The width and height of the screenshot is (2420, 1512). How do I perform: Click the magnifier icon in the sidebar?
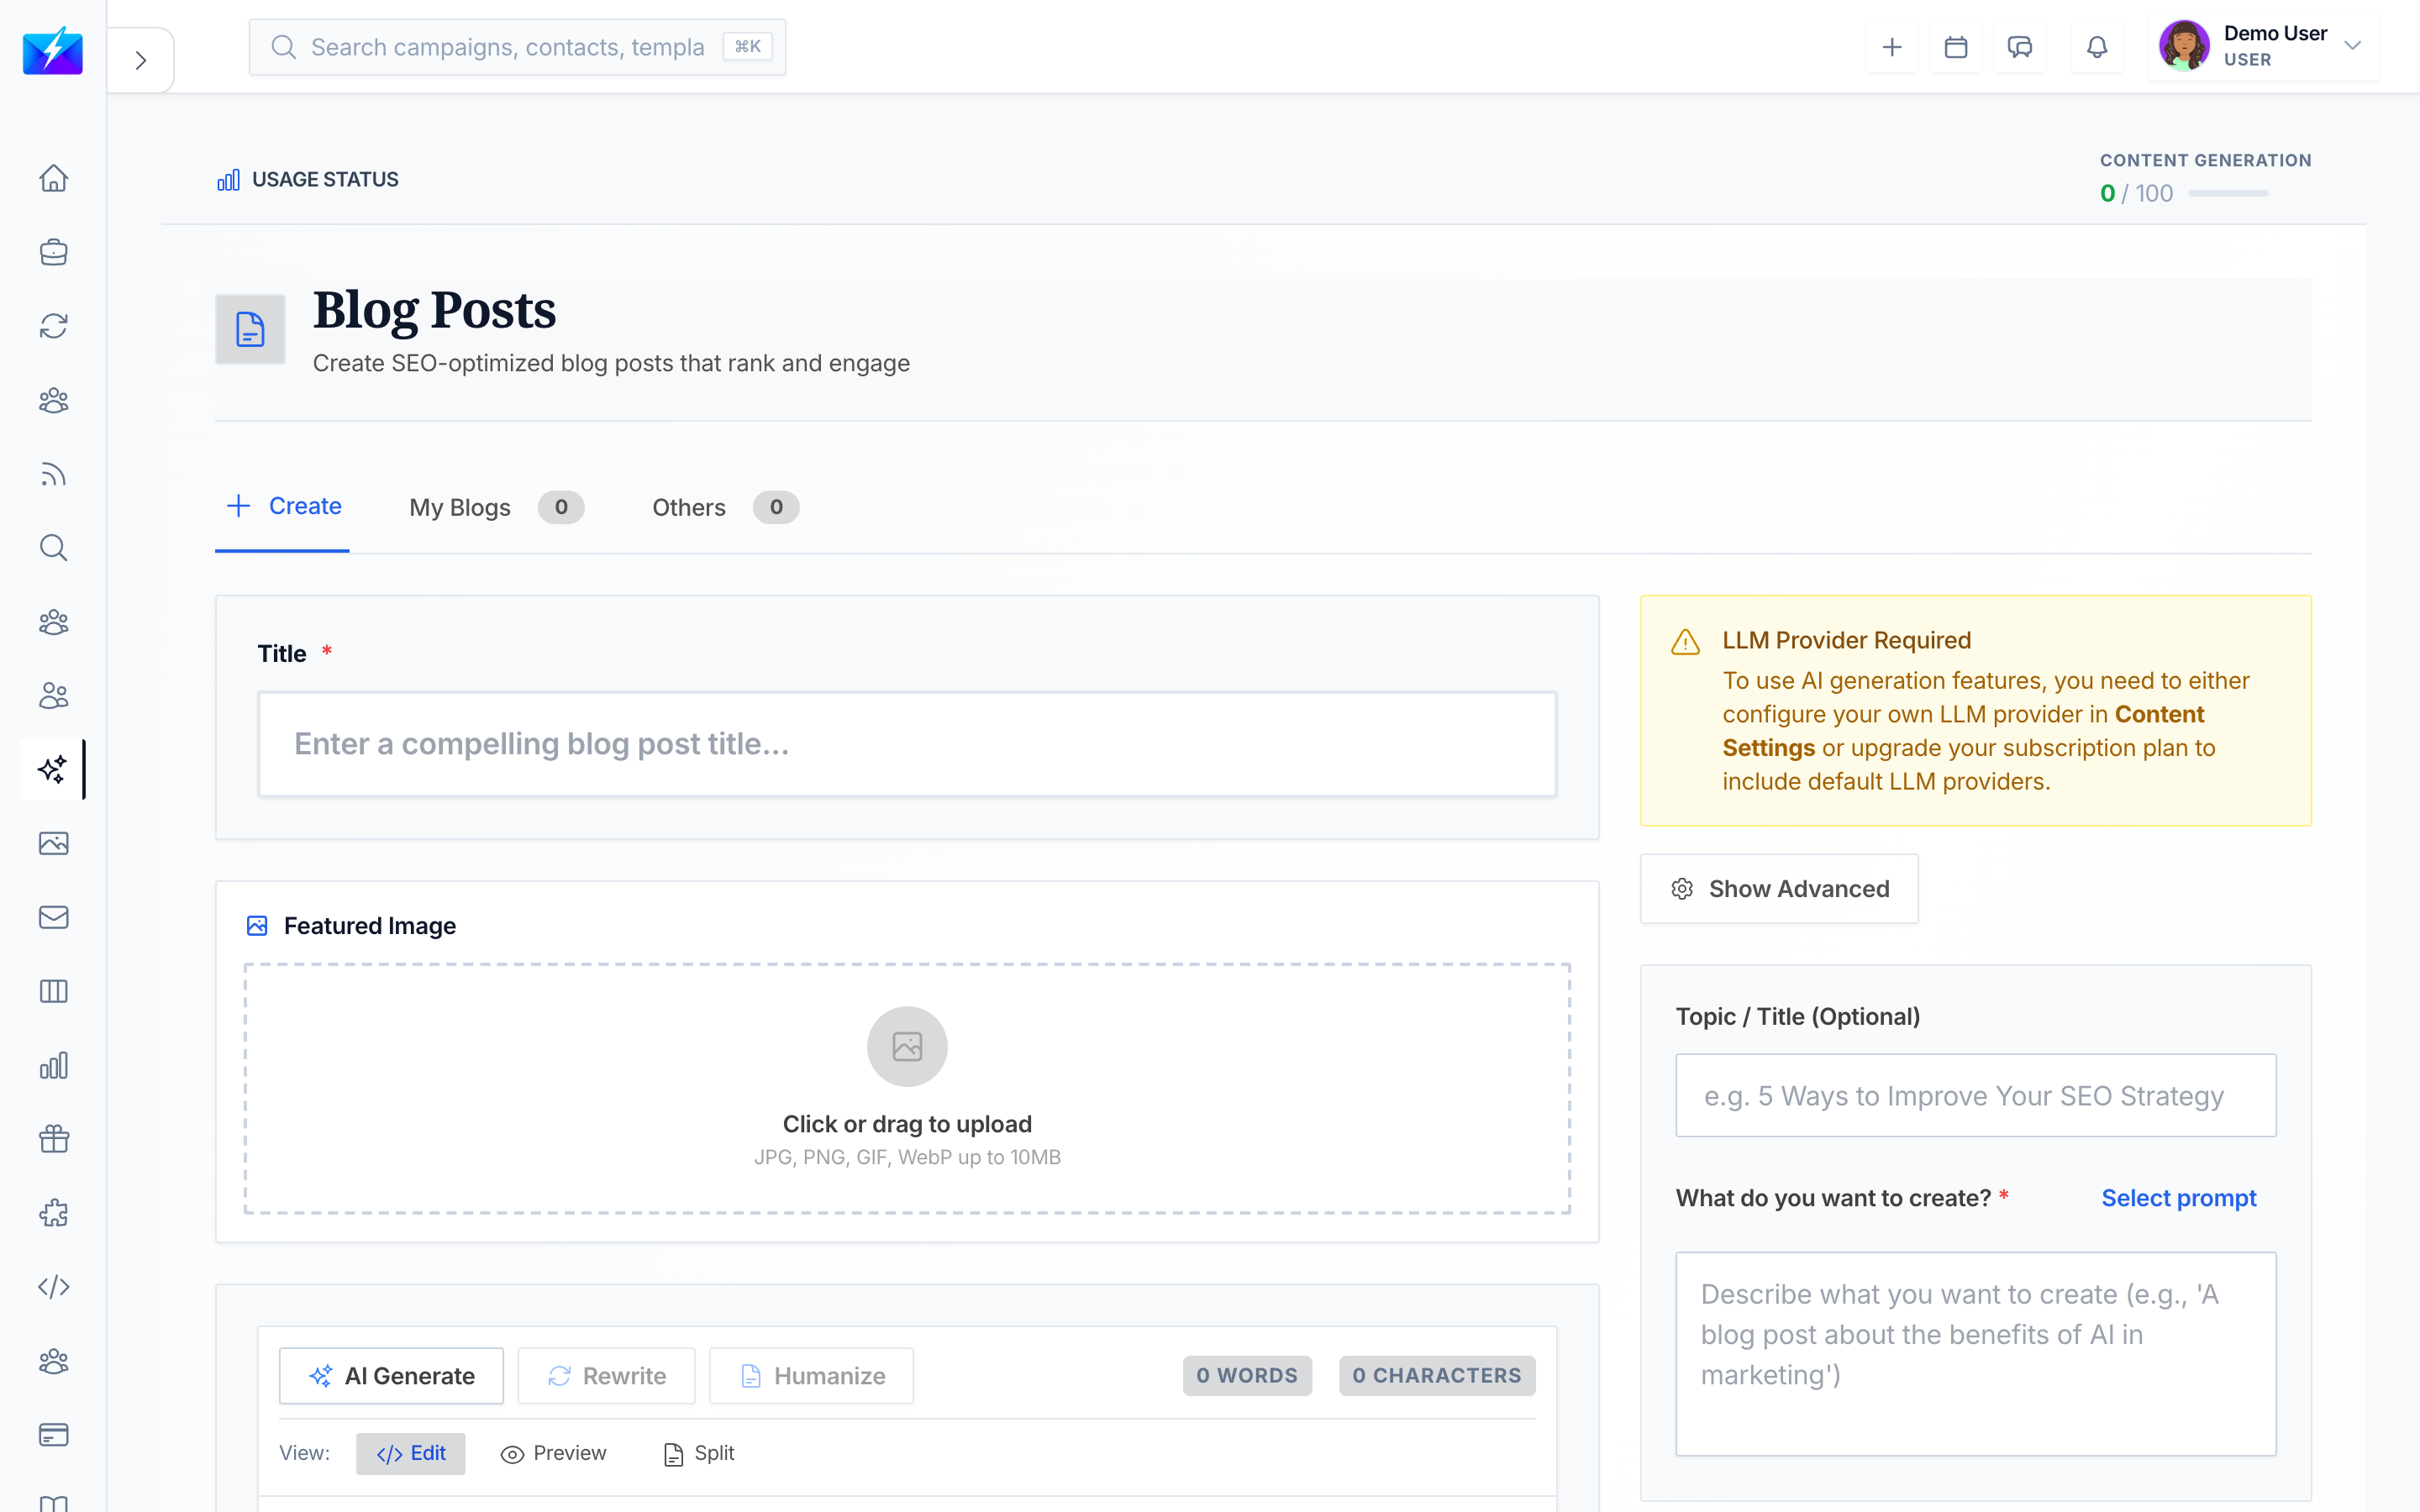coord(54,548)
